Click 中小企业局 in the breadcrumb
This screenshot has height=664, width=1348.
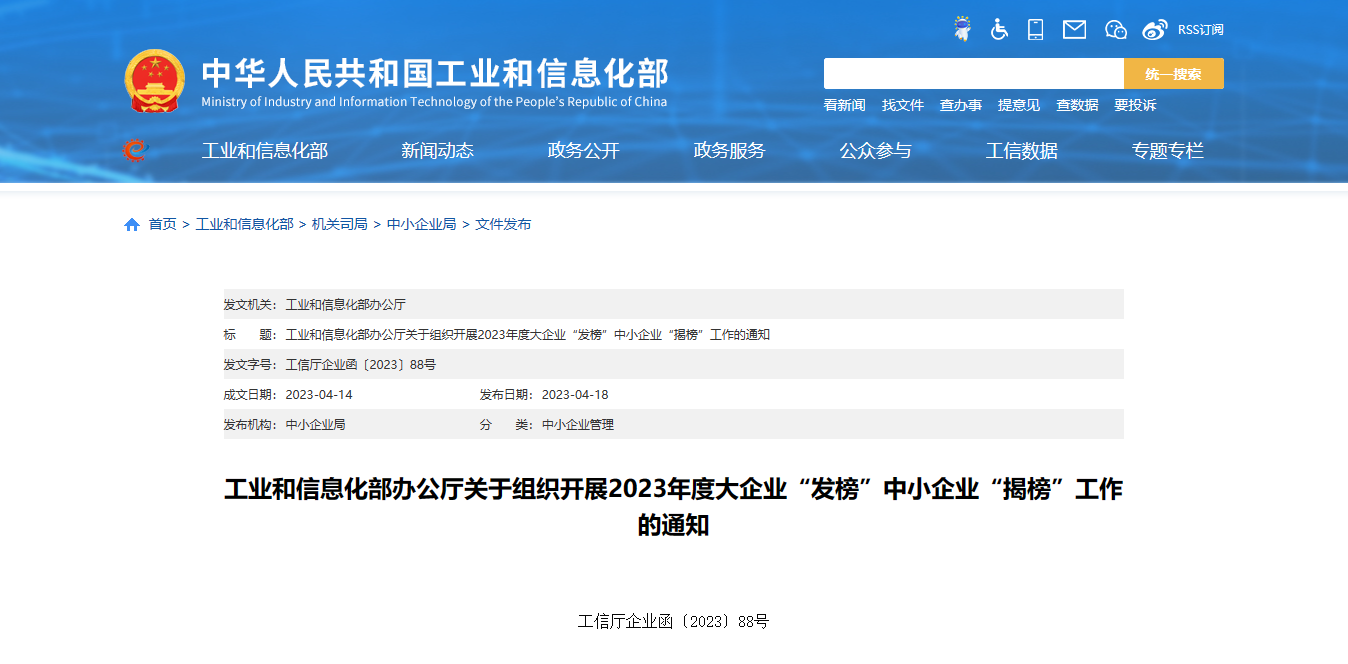click(421, 224)
